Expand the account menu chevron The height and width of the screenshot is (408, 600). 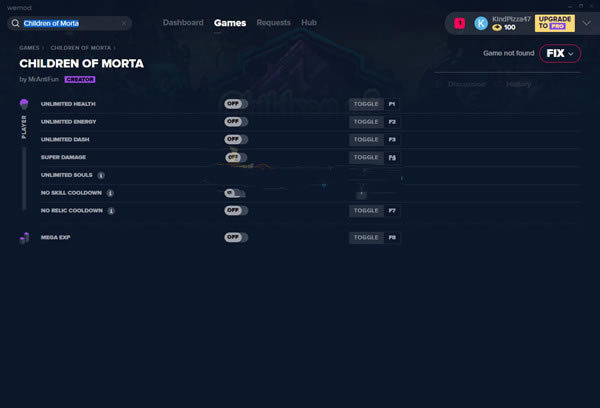click(x=586, y=22)
